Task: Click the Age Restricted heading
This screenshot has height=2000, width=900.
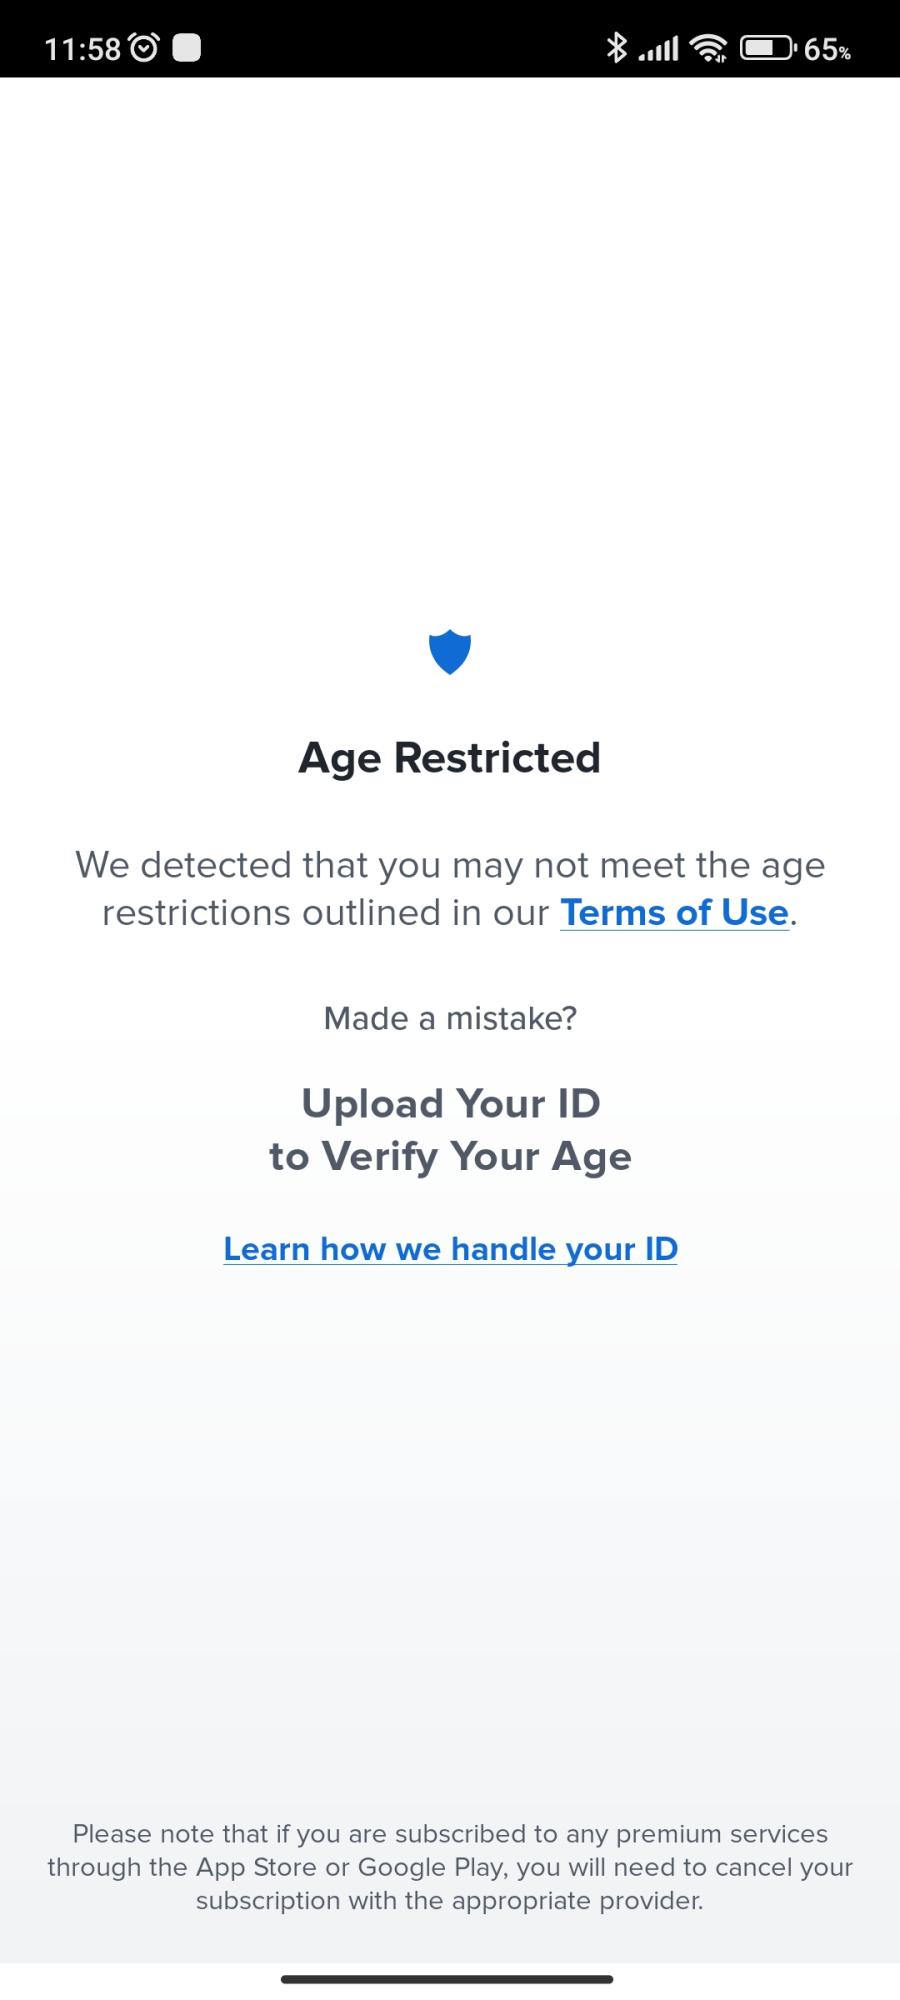Action: click(450, 757)
